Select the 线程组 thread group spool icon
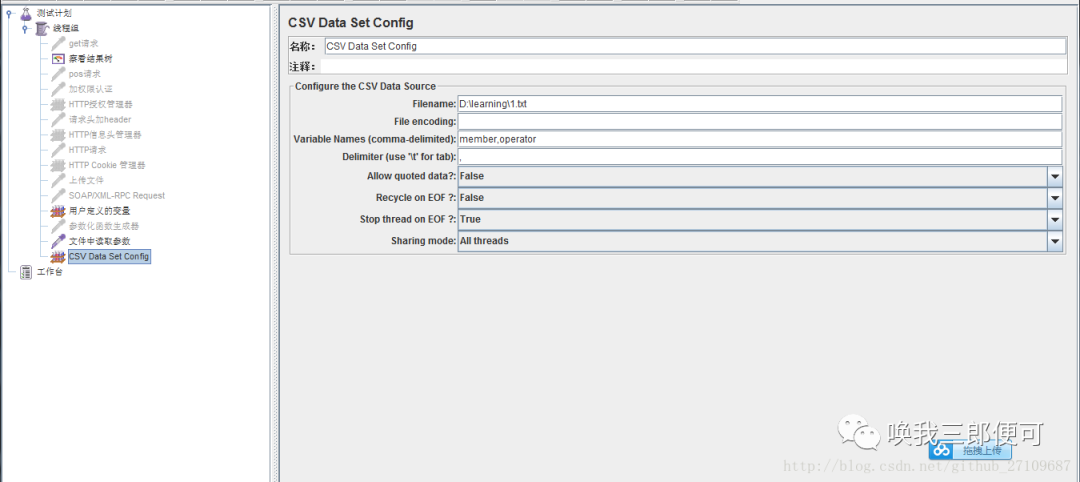Screen dimensions: 1080x482 click(x=43, y=28)
